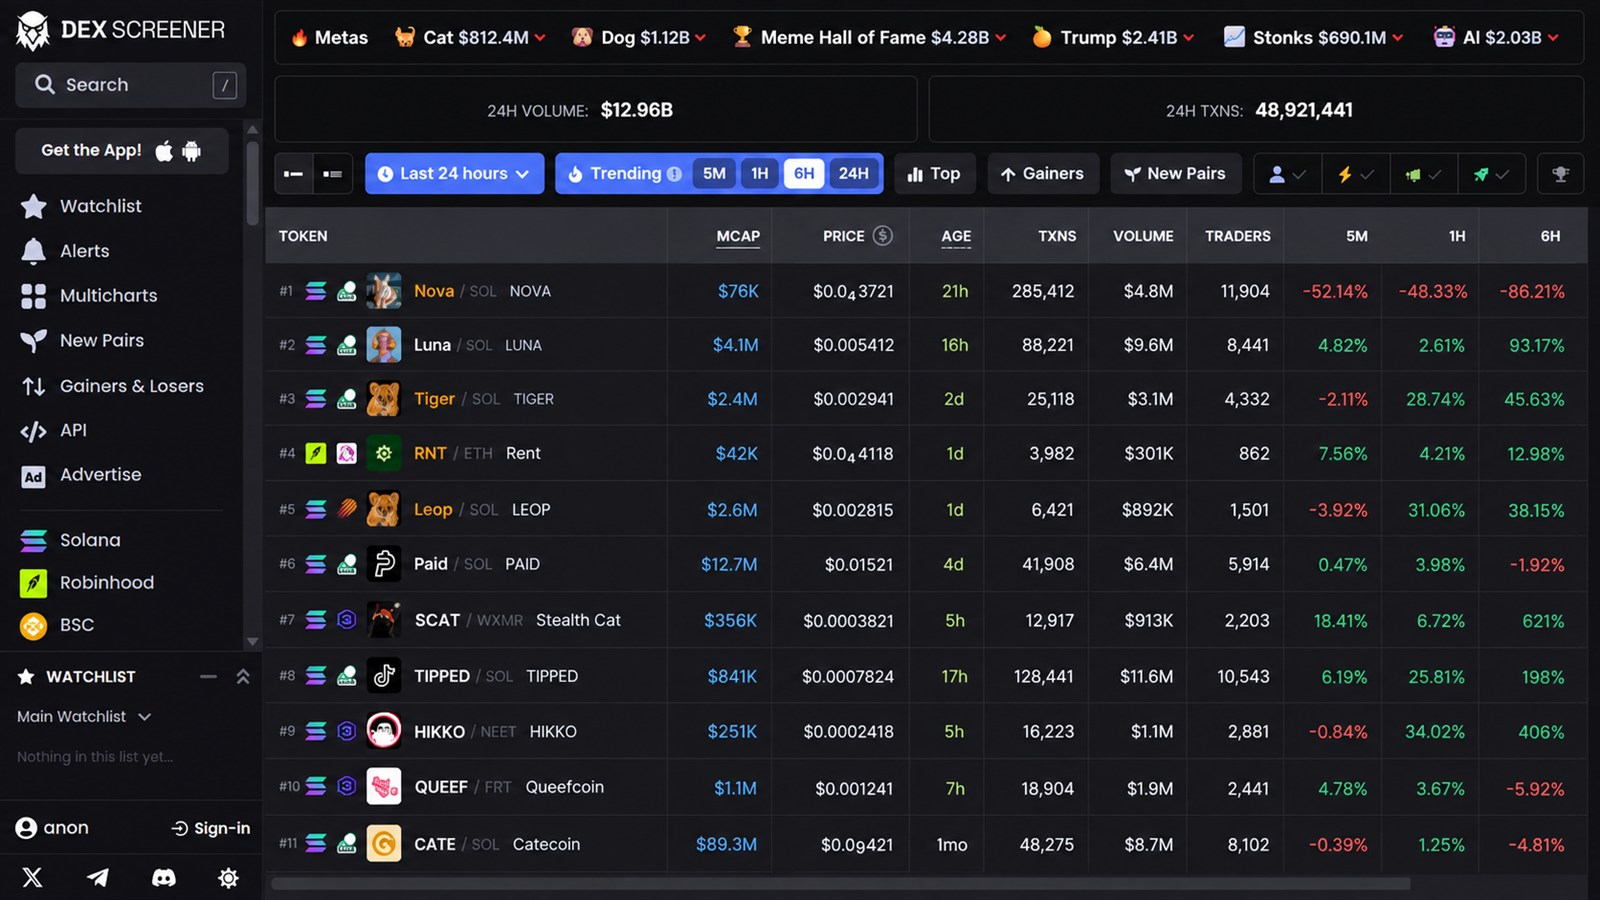Click the Search input field

point(131,85)
